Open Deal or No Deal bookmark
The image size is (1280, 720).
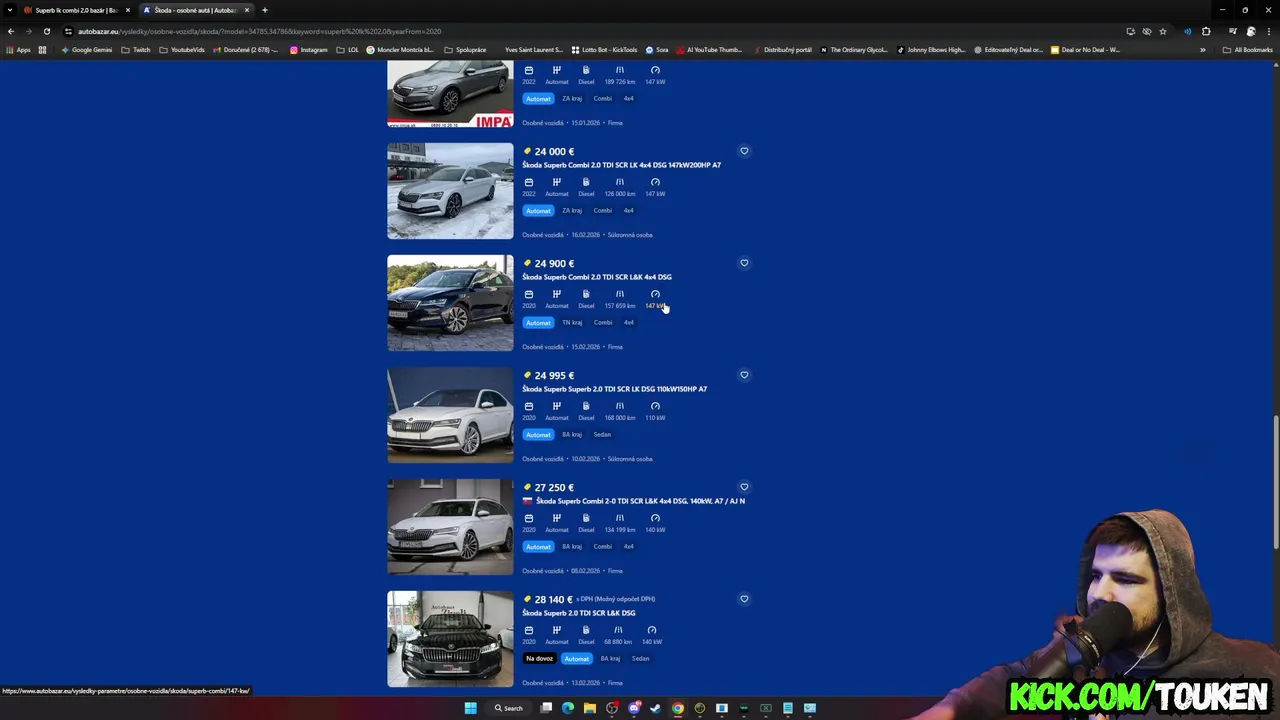click(1085, 49)
